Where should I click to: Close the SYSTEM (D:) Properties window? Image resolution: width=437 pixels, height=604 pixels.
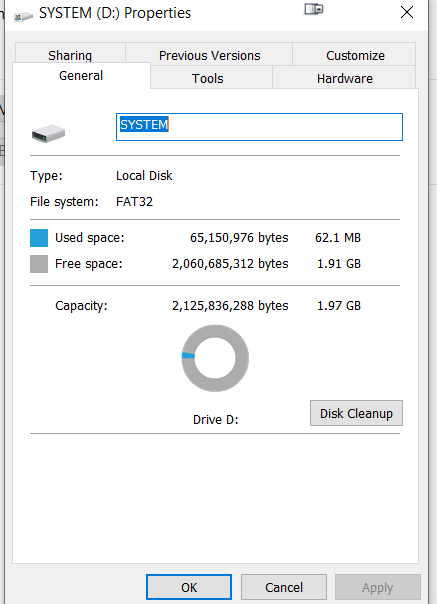pos(407,12)
